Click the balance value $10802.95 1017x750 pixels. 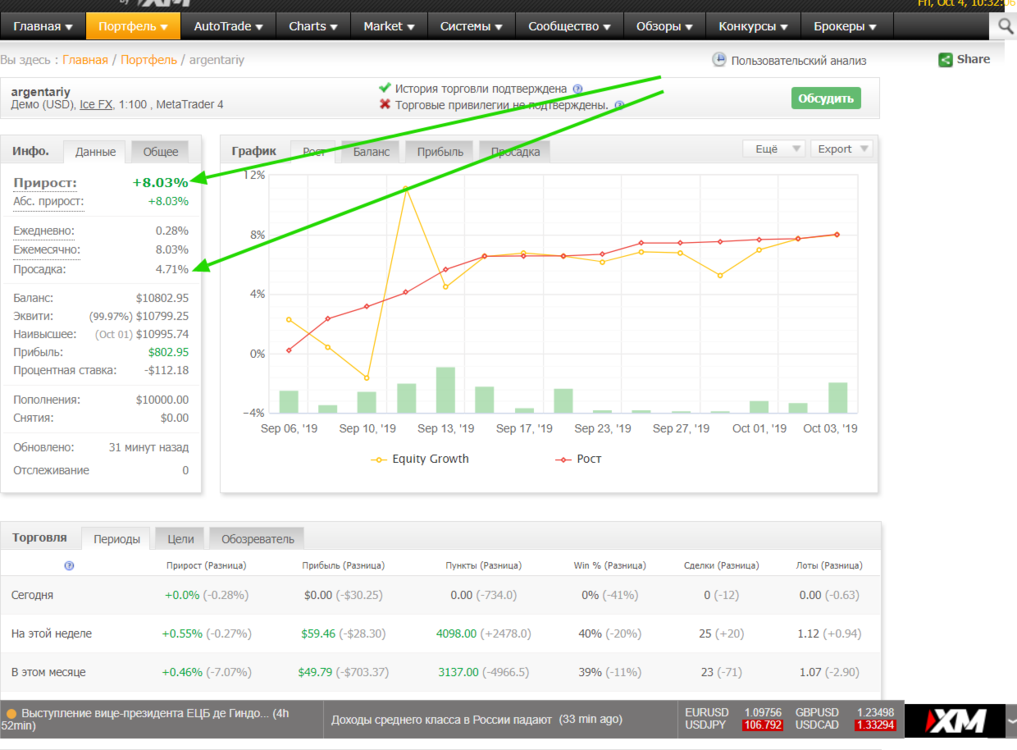coord(162,298)
